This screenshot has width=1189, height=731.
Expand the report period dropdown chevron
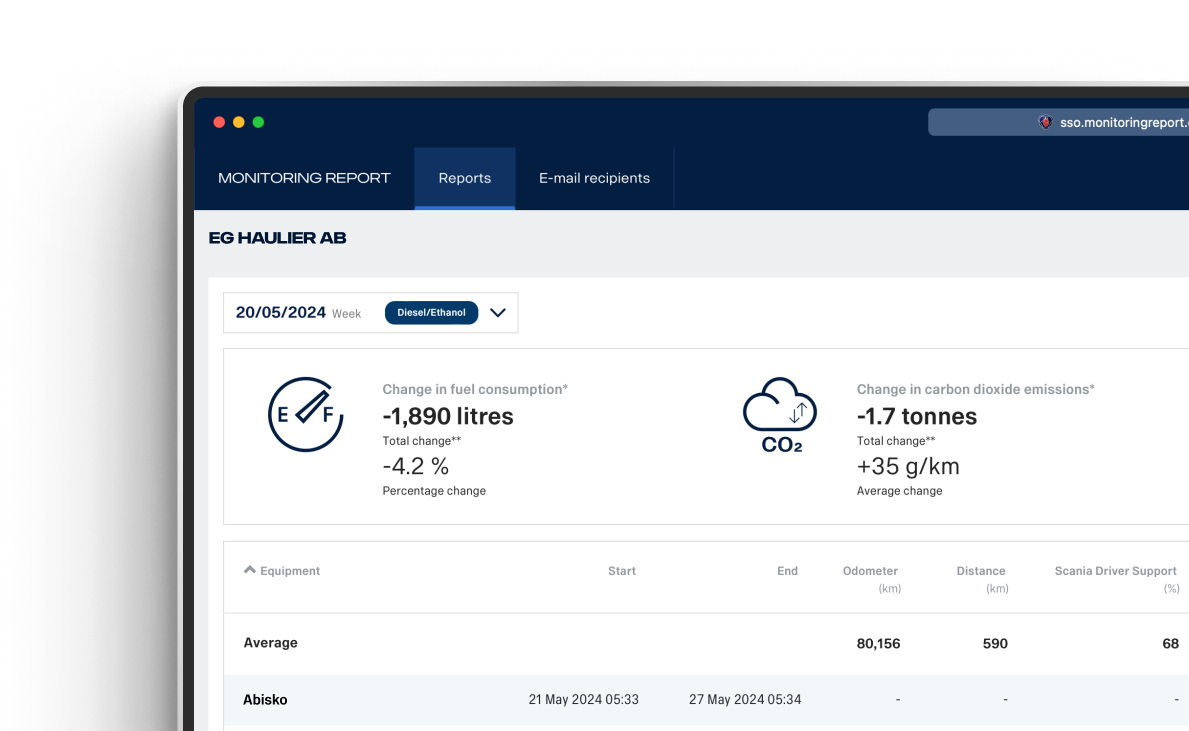pyautogui.click(x=498, y=313)
